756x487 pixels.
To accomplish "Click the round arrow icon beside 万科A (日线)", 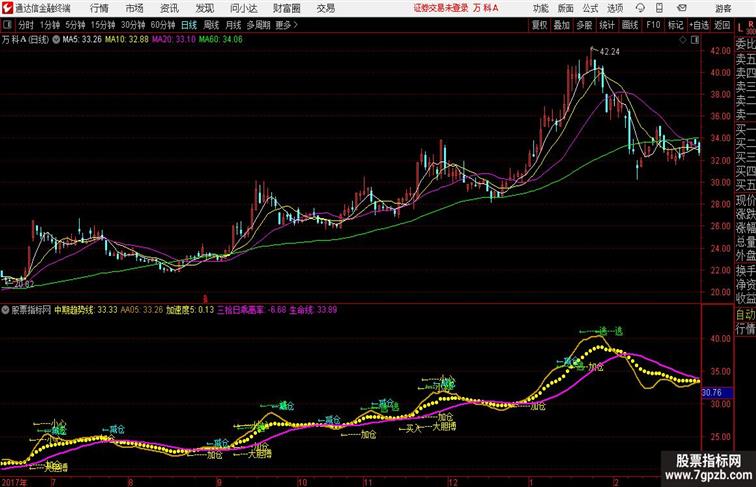I will [x=56, y=40].
